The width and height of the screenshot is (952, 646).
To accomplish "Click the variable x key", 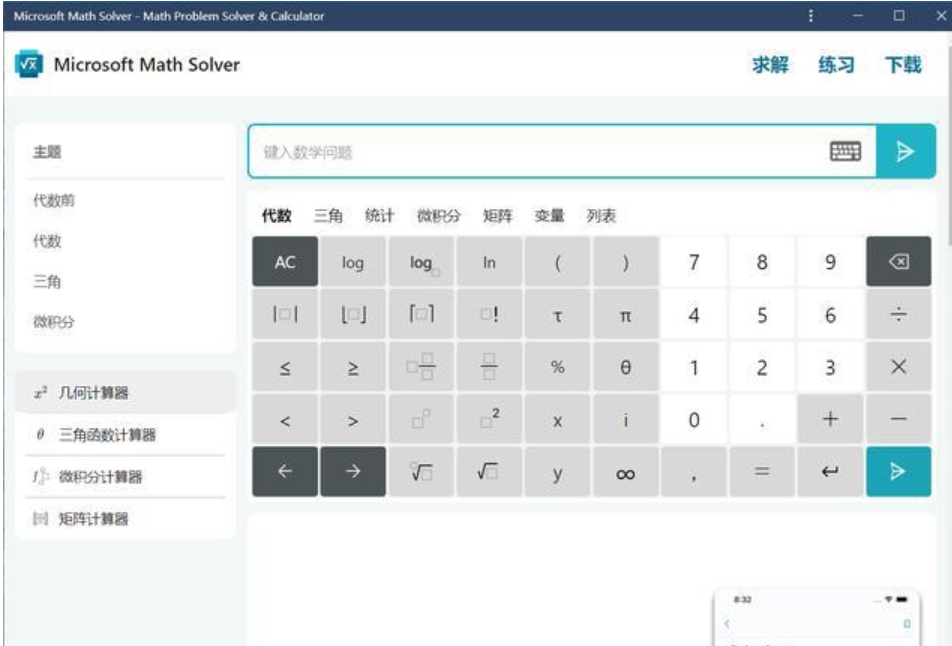I will coord(557,420).
